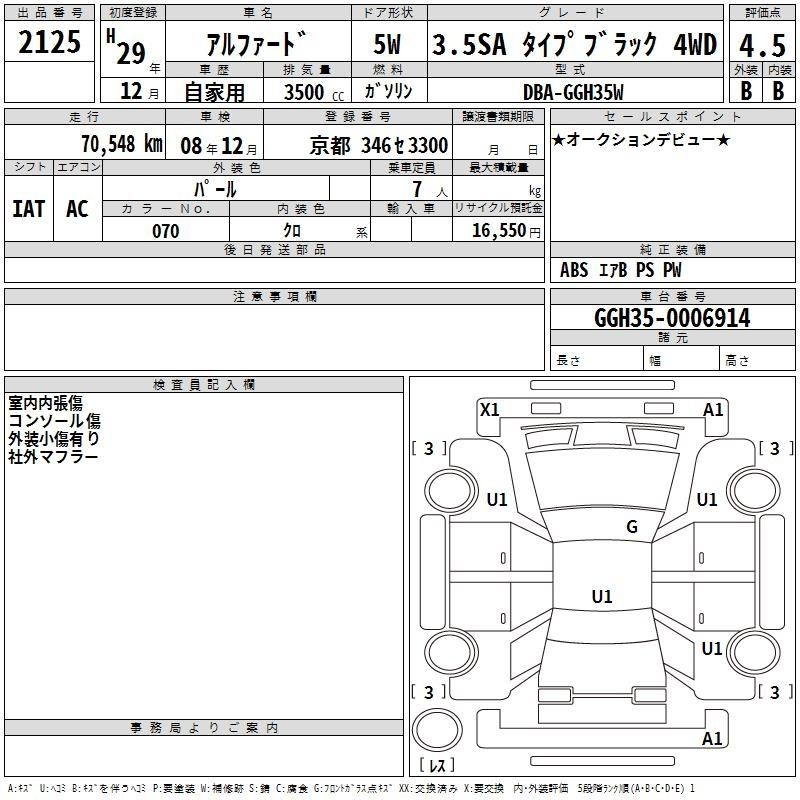This screenshot has width=800, height=800.
Task: Select the overall score 4.5
Action: [762, 45]
